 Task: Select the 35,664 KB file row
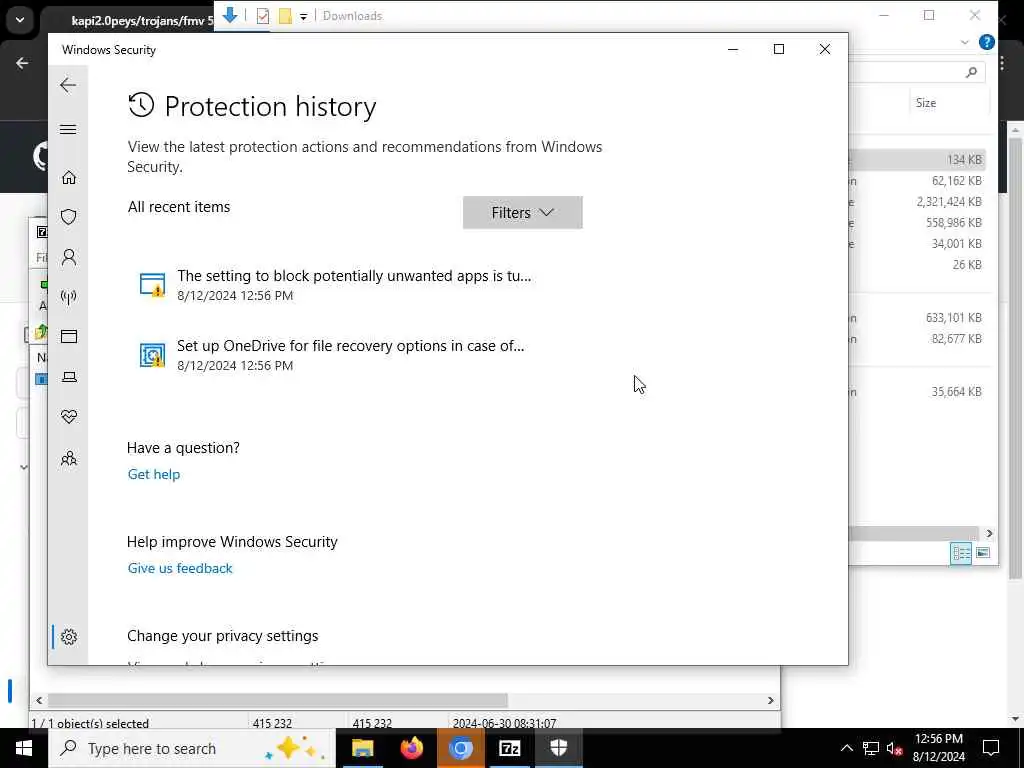click(x=917, y=392)
